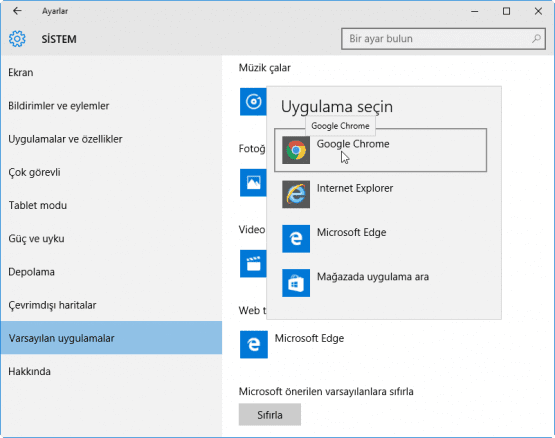Select Varsayılan uygulamalar in the sidebar

[111, 338]
